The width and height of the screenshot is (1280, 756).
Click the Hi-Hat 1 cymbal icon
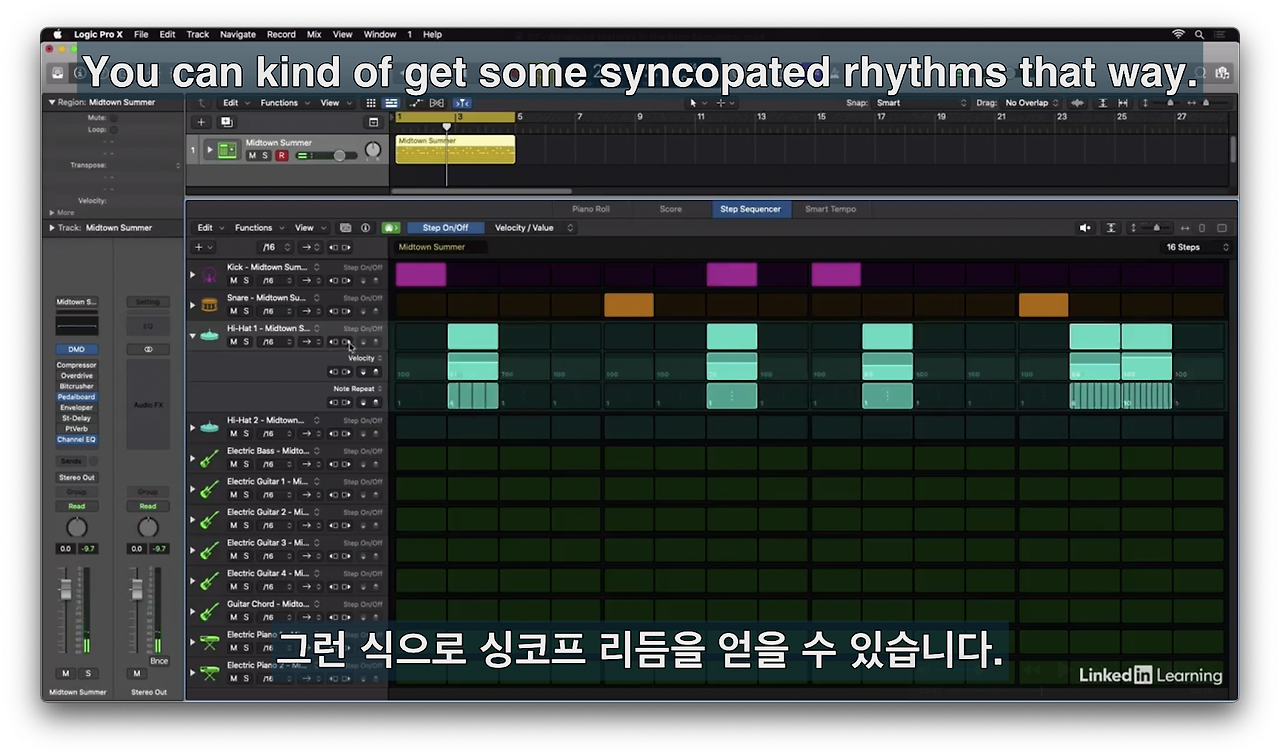[x=209, y=335]
